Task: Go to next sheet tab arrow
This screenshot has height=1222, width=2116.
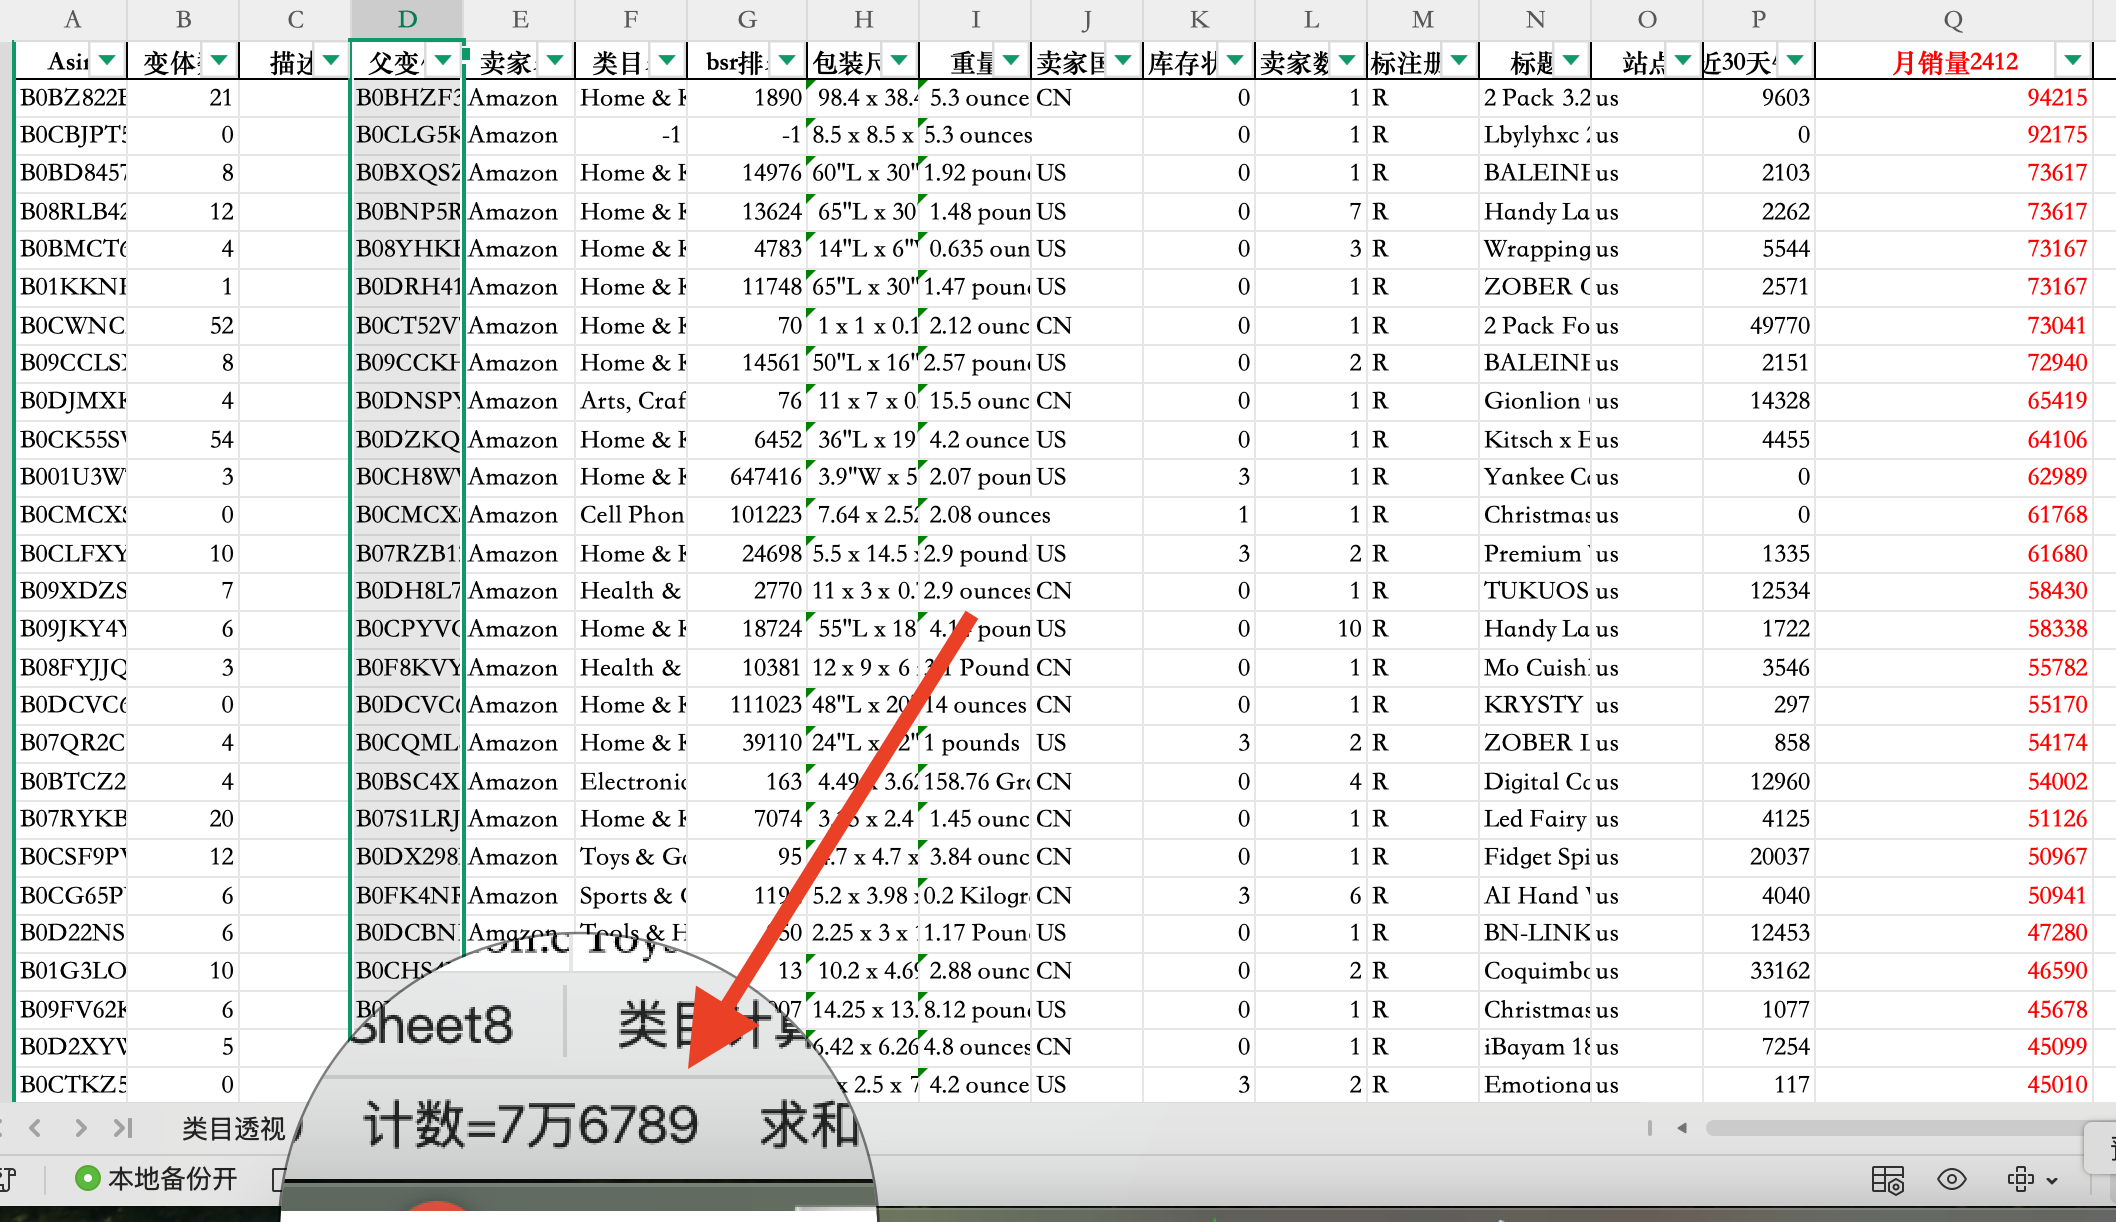Action: (x=80, y=1128)
